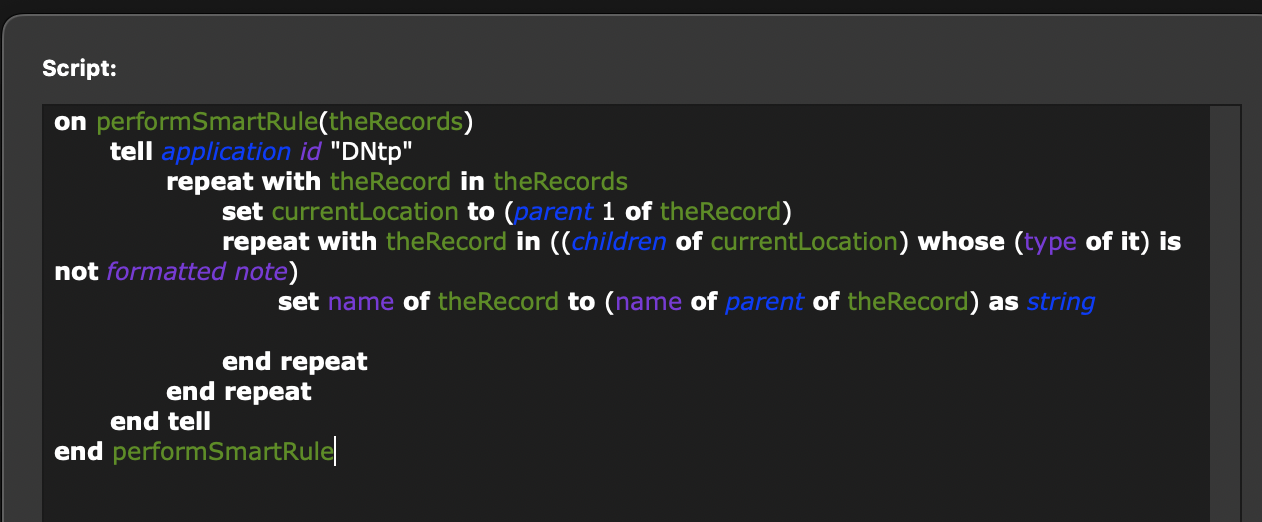Place cursor on "performSmartRule" in first line
Viewport: 1262px width, 522px height.
click(x=207, y=122)
